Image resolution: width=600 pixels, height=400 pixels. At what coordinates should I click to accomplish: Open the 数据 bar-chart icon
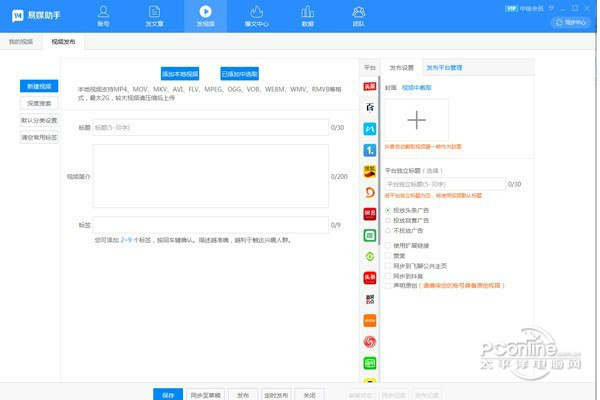307,16
